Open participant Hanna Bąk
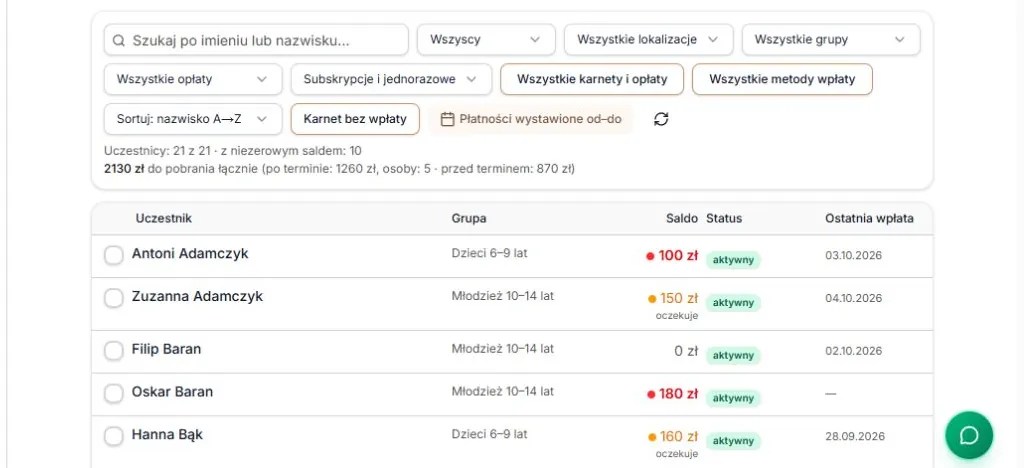This screenshot has height=468, width=1024. pyautogui.click(x=167, y=435)
